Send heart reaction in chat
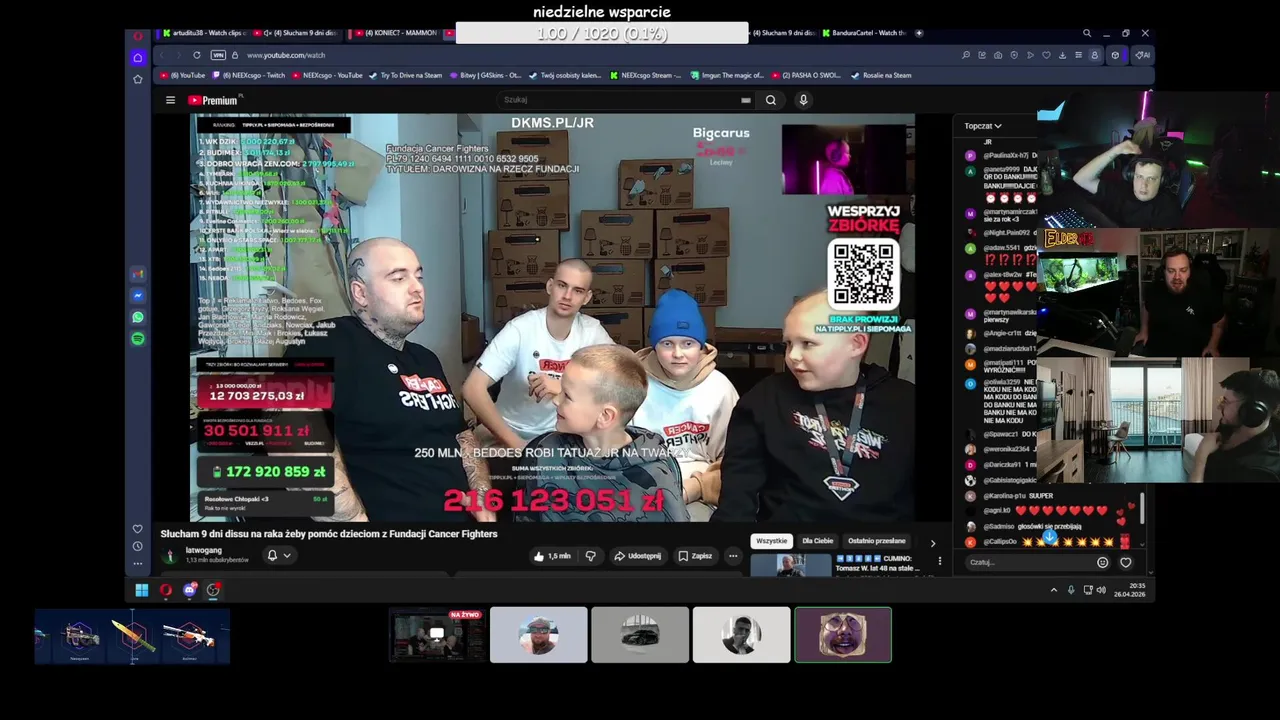Viewport: 1280px width, 720px height. 1126,562
